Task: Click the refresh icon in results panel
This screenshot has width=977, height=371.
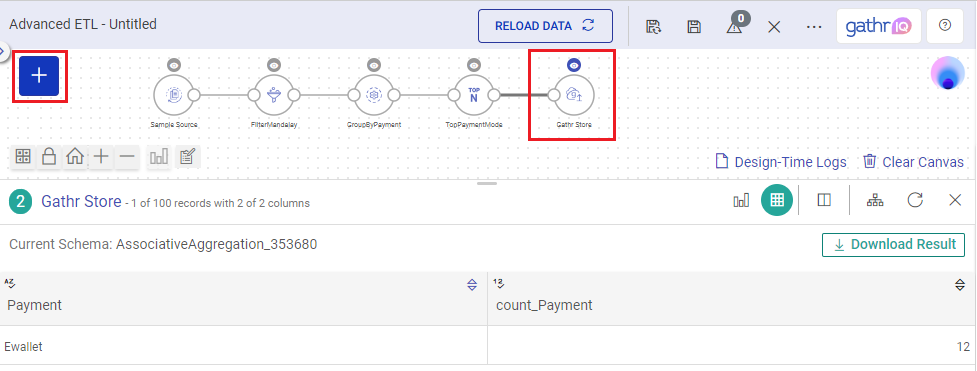Action: (915, 200)
